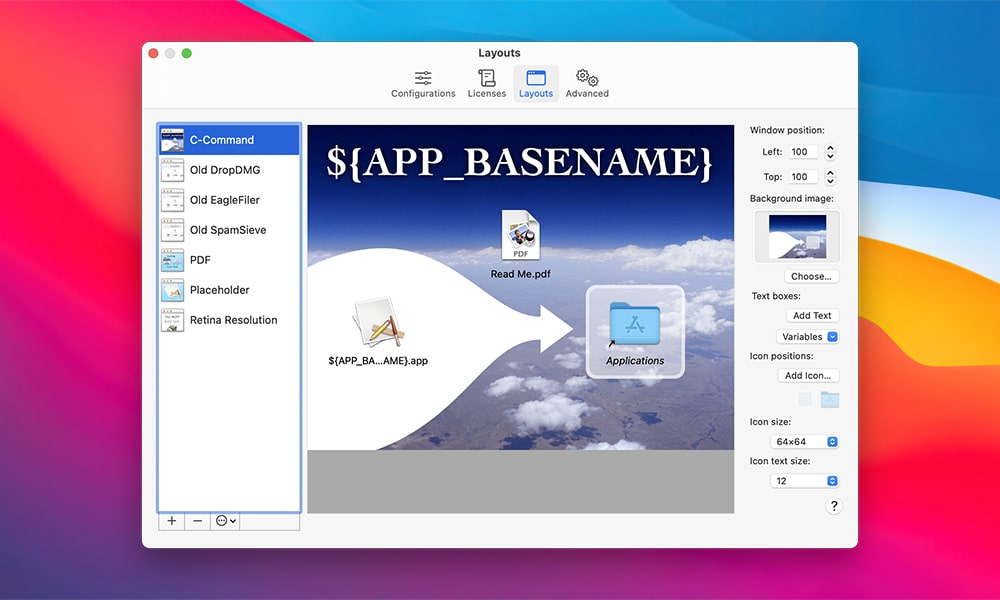Screen dimensions: 1000x600
Task: Increment the Left window position stepper
Action: tap(829, 147)
